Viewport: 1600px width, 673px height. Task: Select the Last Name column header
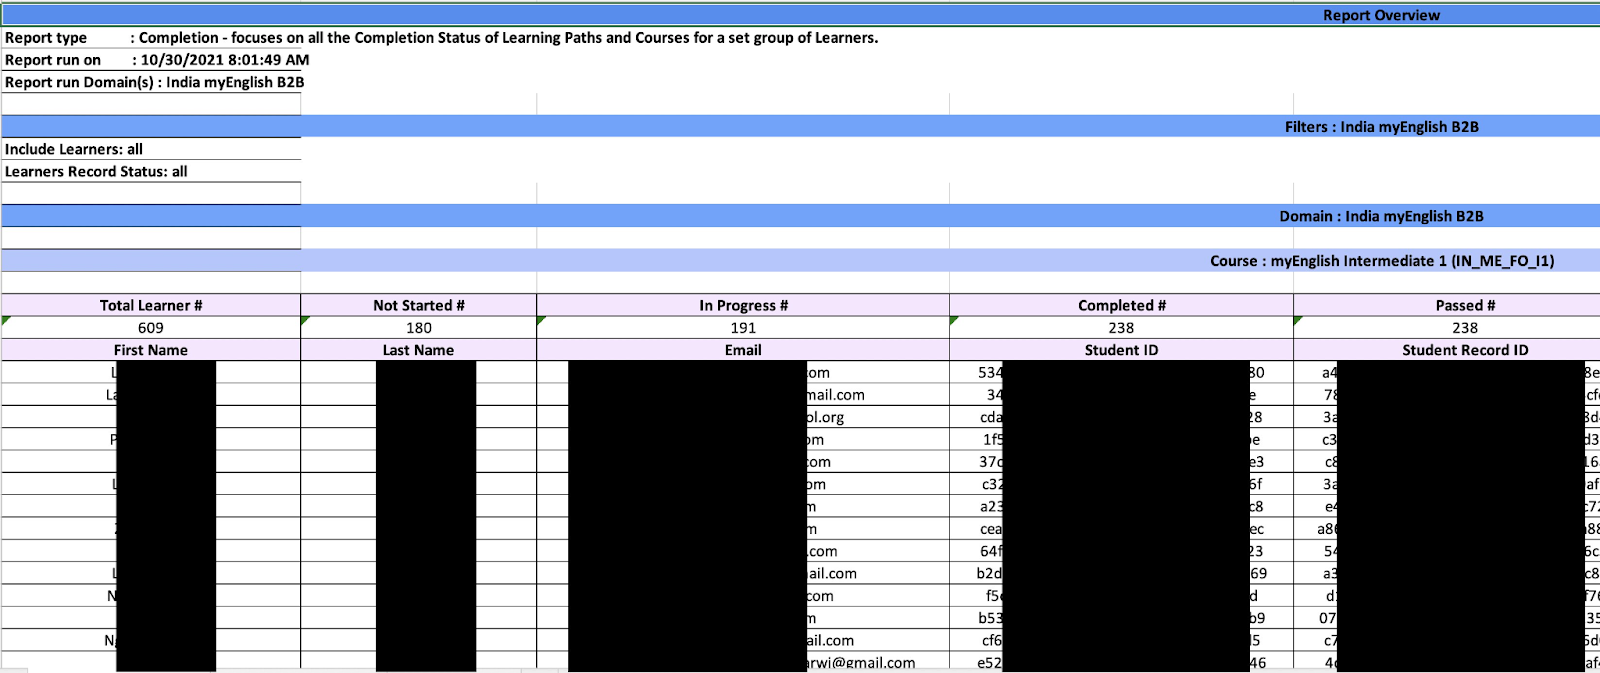(x=418, y=350)
